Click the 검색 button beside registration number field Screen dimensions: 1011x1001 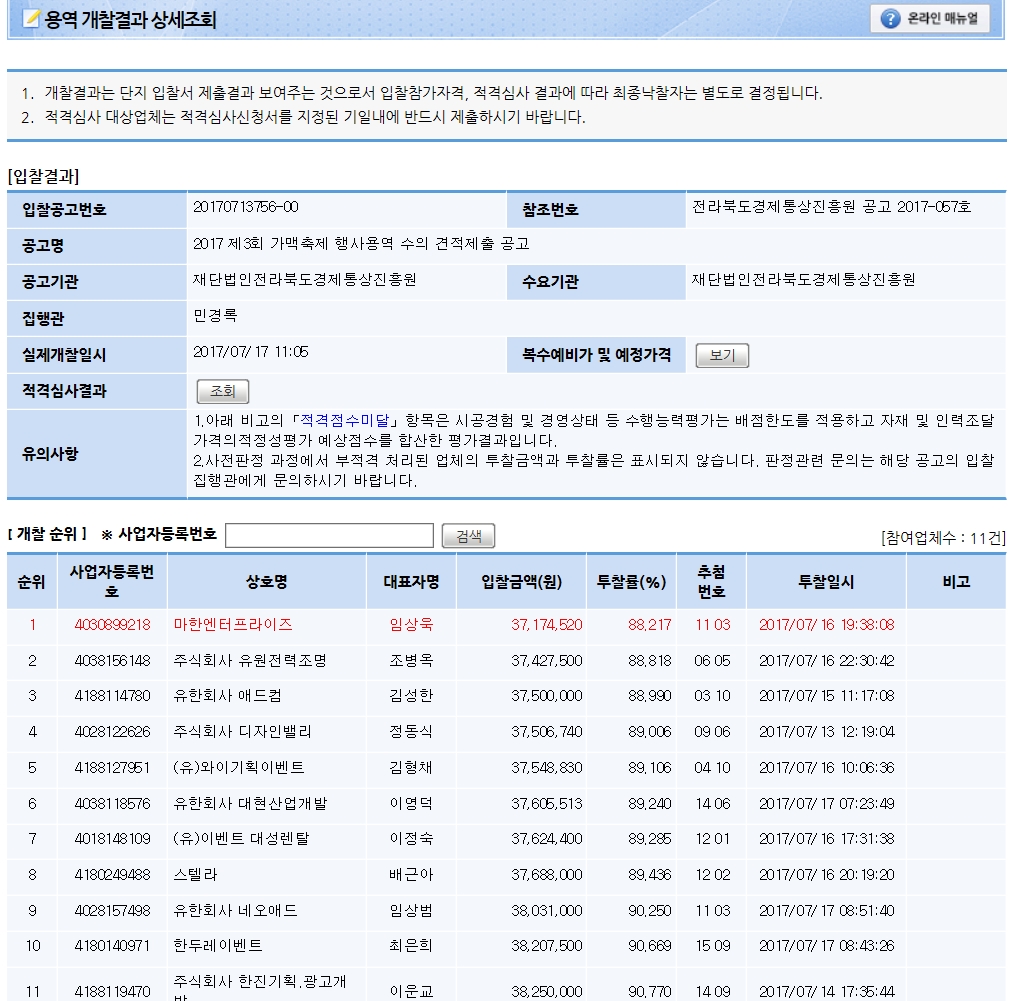[x=468, y=536]
